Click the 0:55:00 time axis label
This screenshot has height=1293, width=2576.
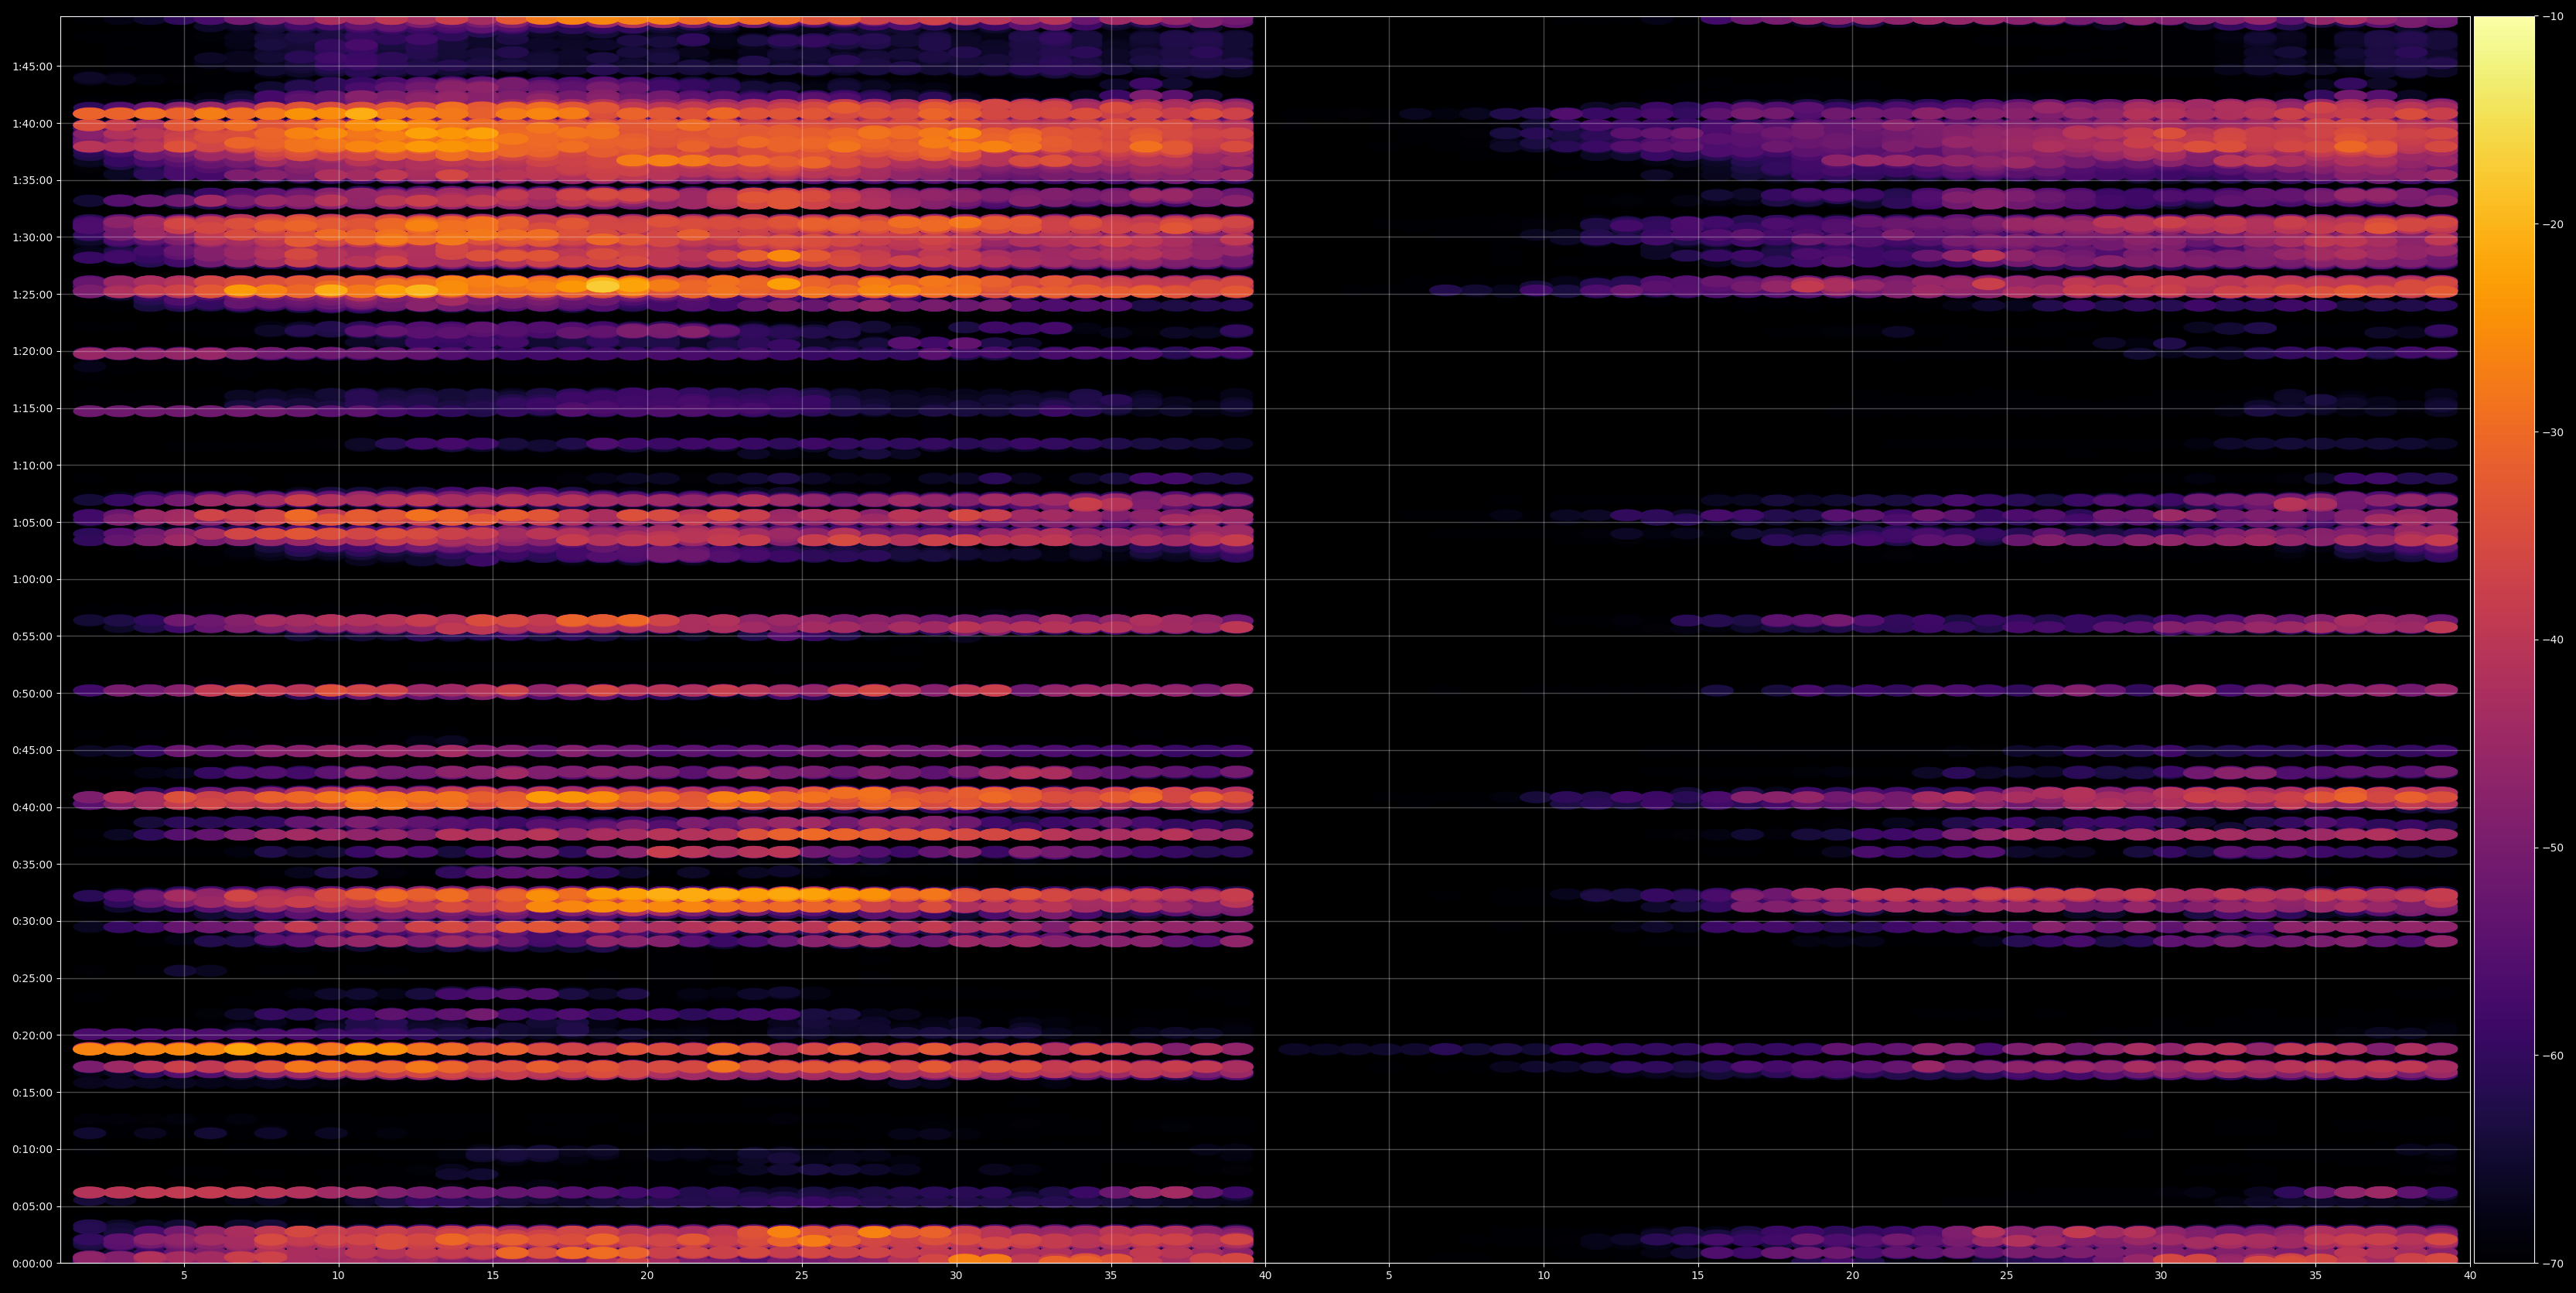tap(32, 637)
